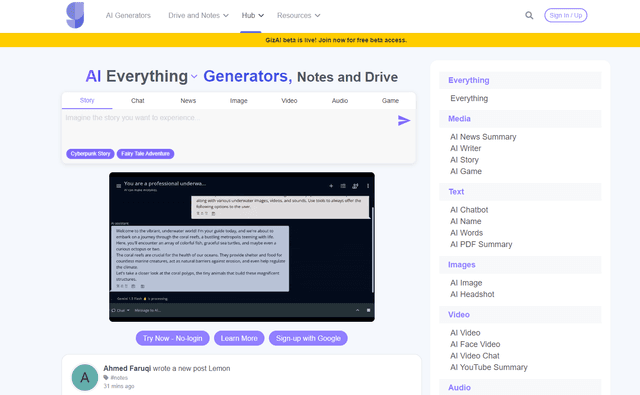Open AI Face Video in sidebar
This screenshot has height=395, width=640.
pos(475,344)
